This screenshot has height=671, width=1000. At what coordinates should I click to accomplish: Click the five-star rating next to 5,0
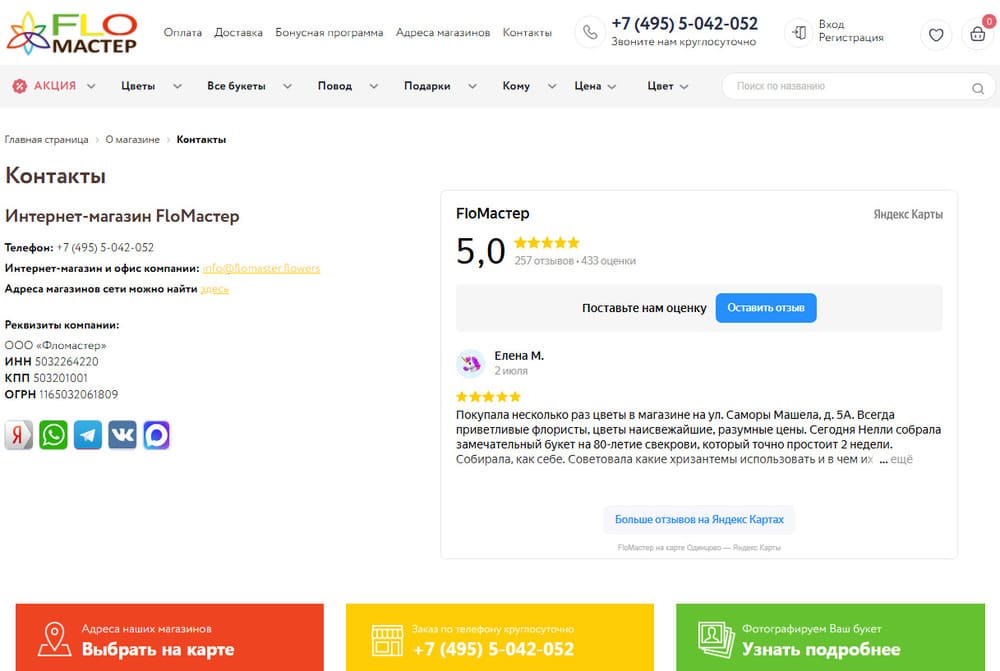[547, 242]
